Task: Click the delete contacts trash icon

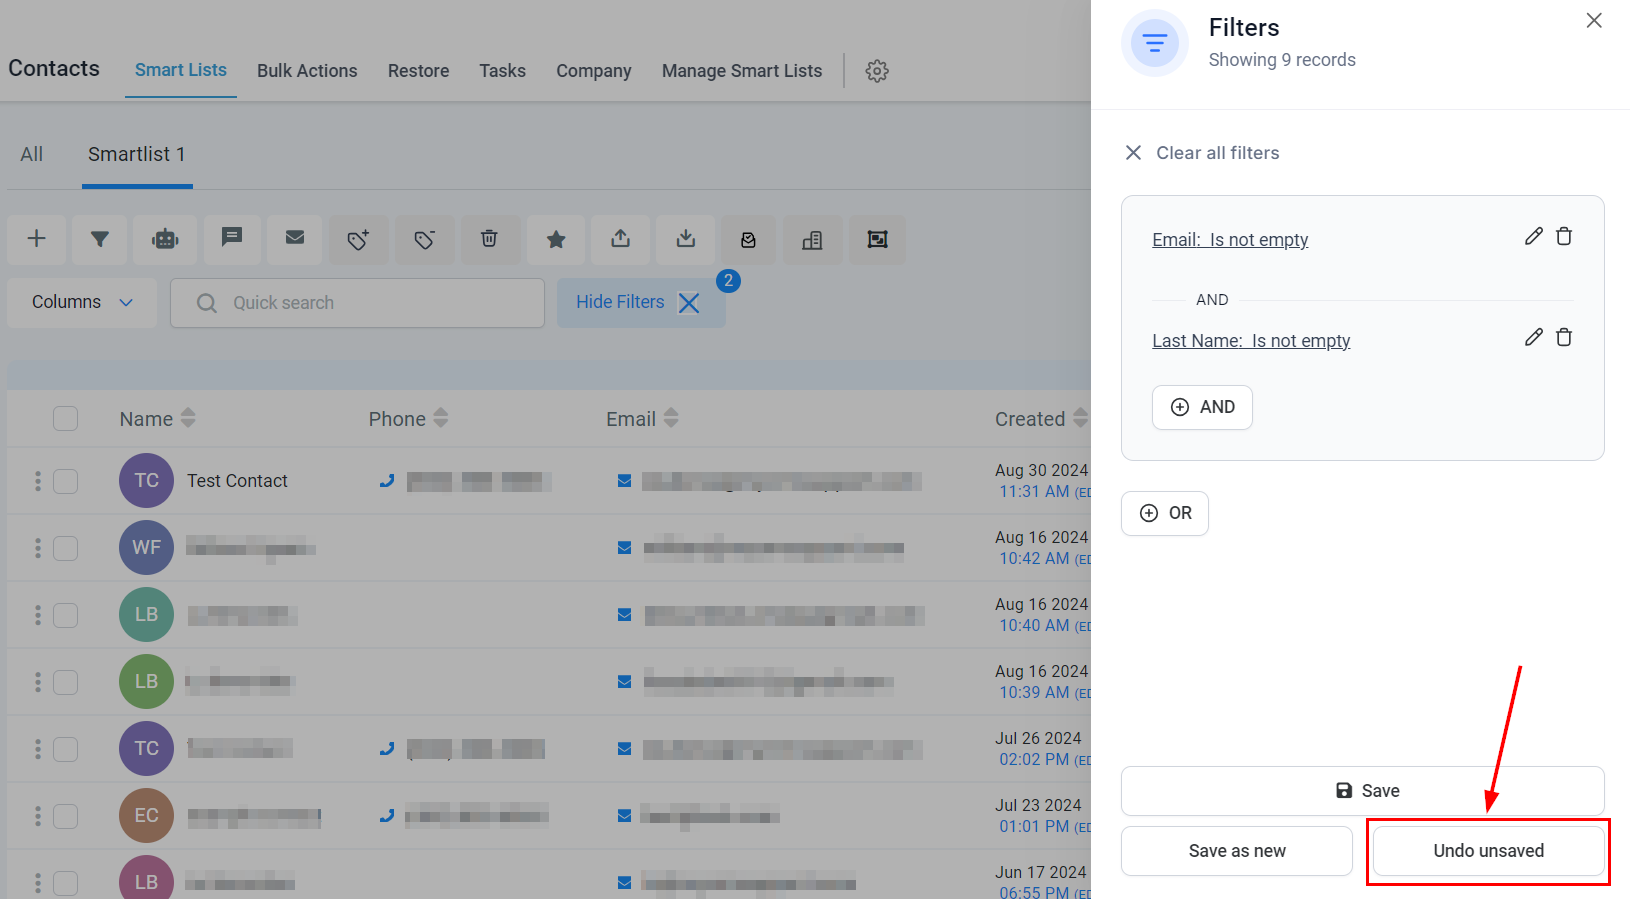Action: [x=489, y=239]
